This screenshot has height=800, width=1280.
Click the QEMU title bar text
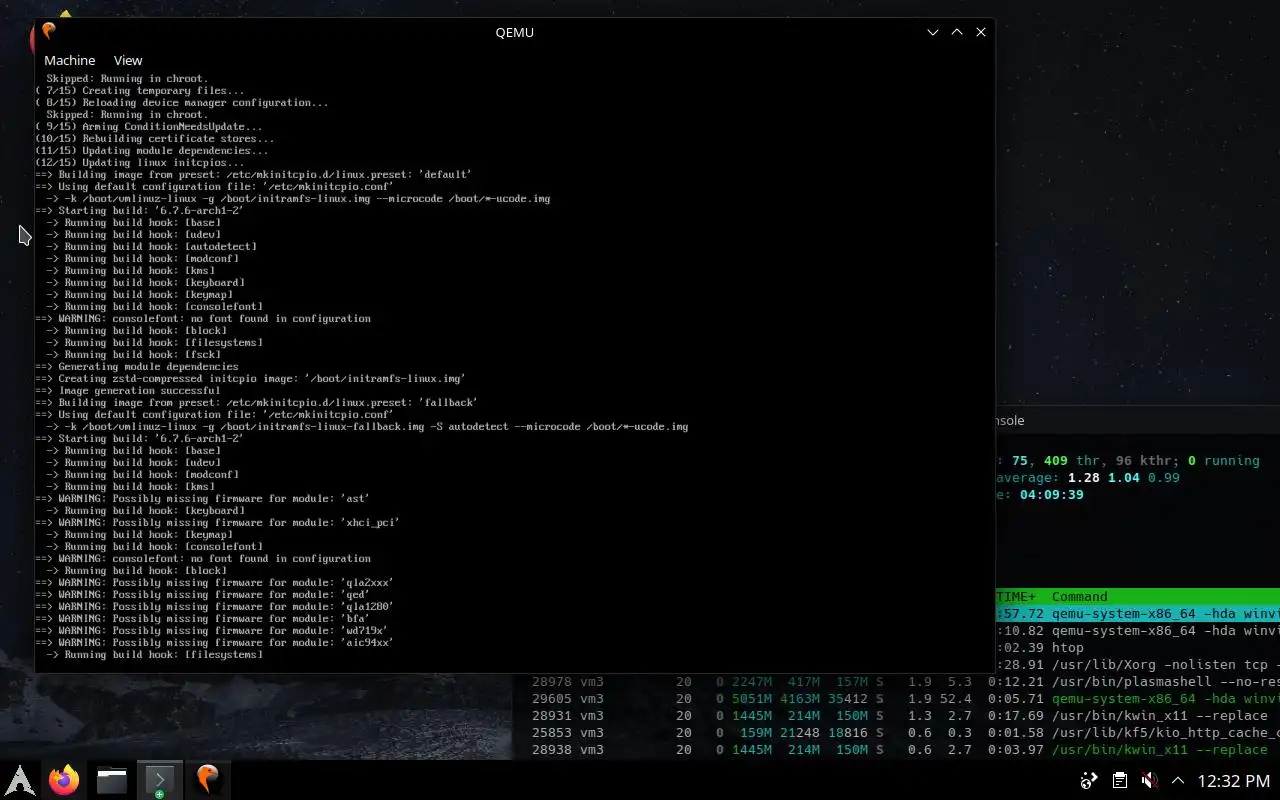tap(514, 32)
